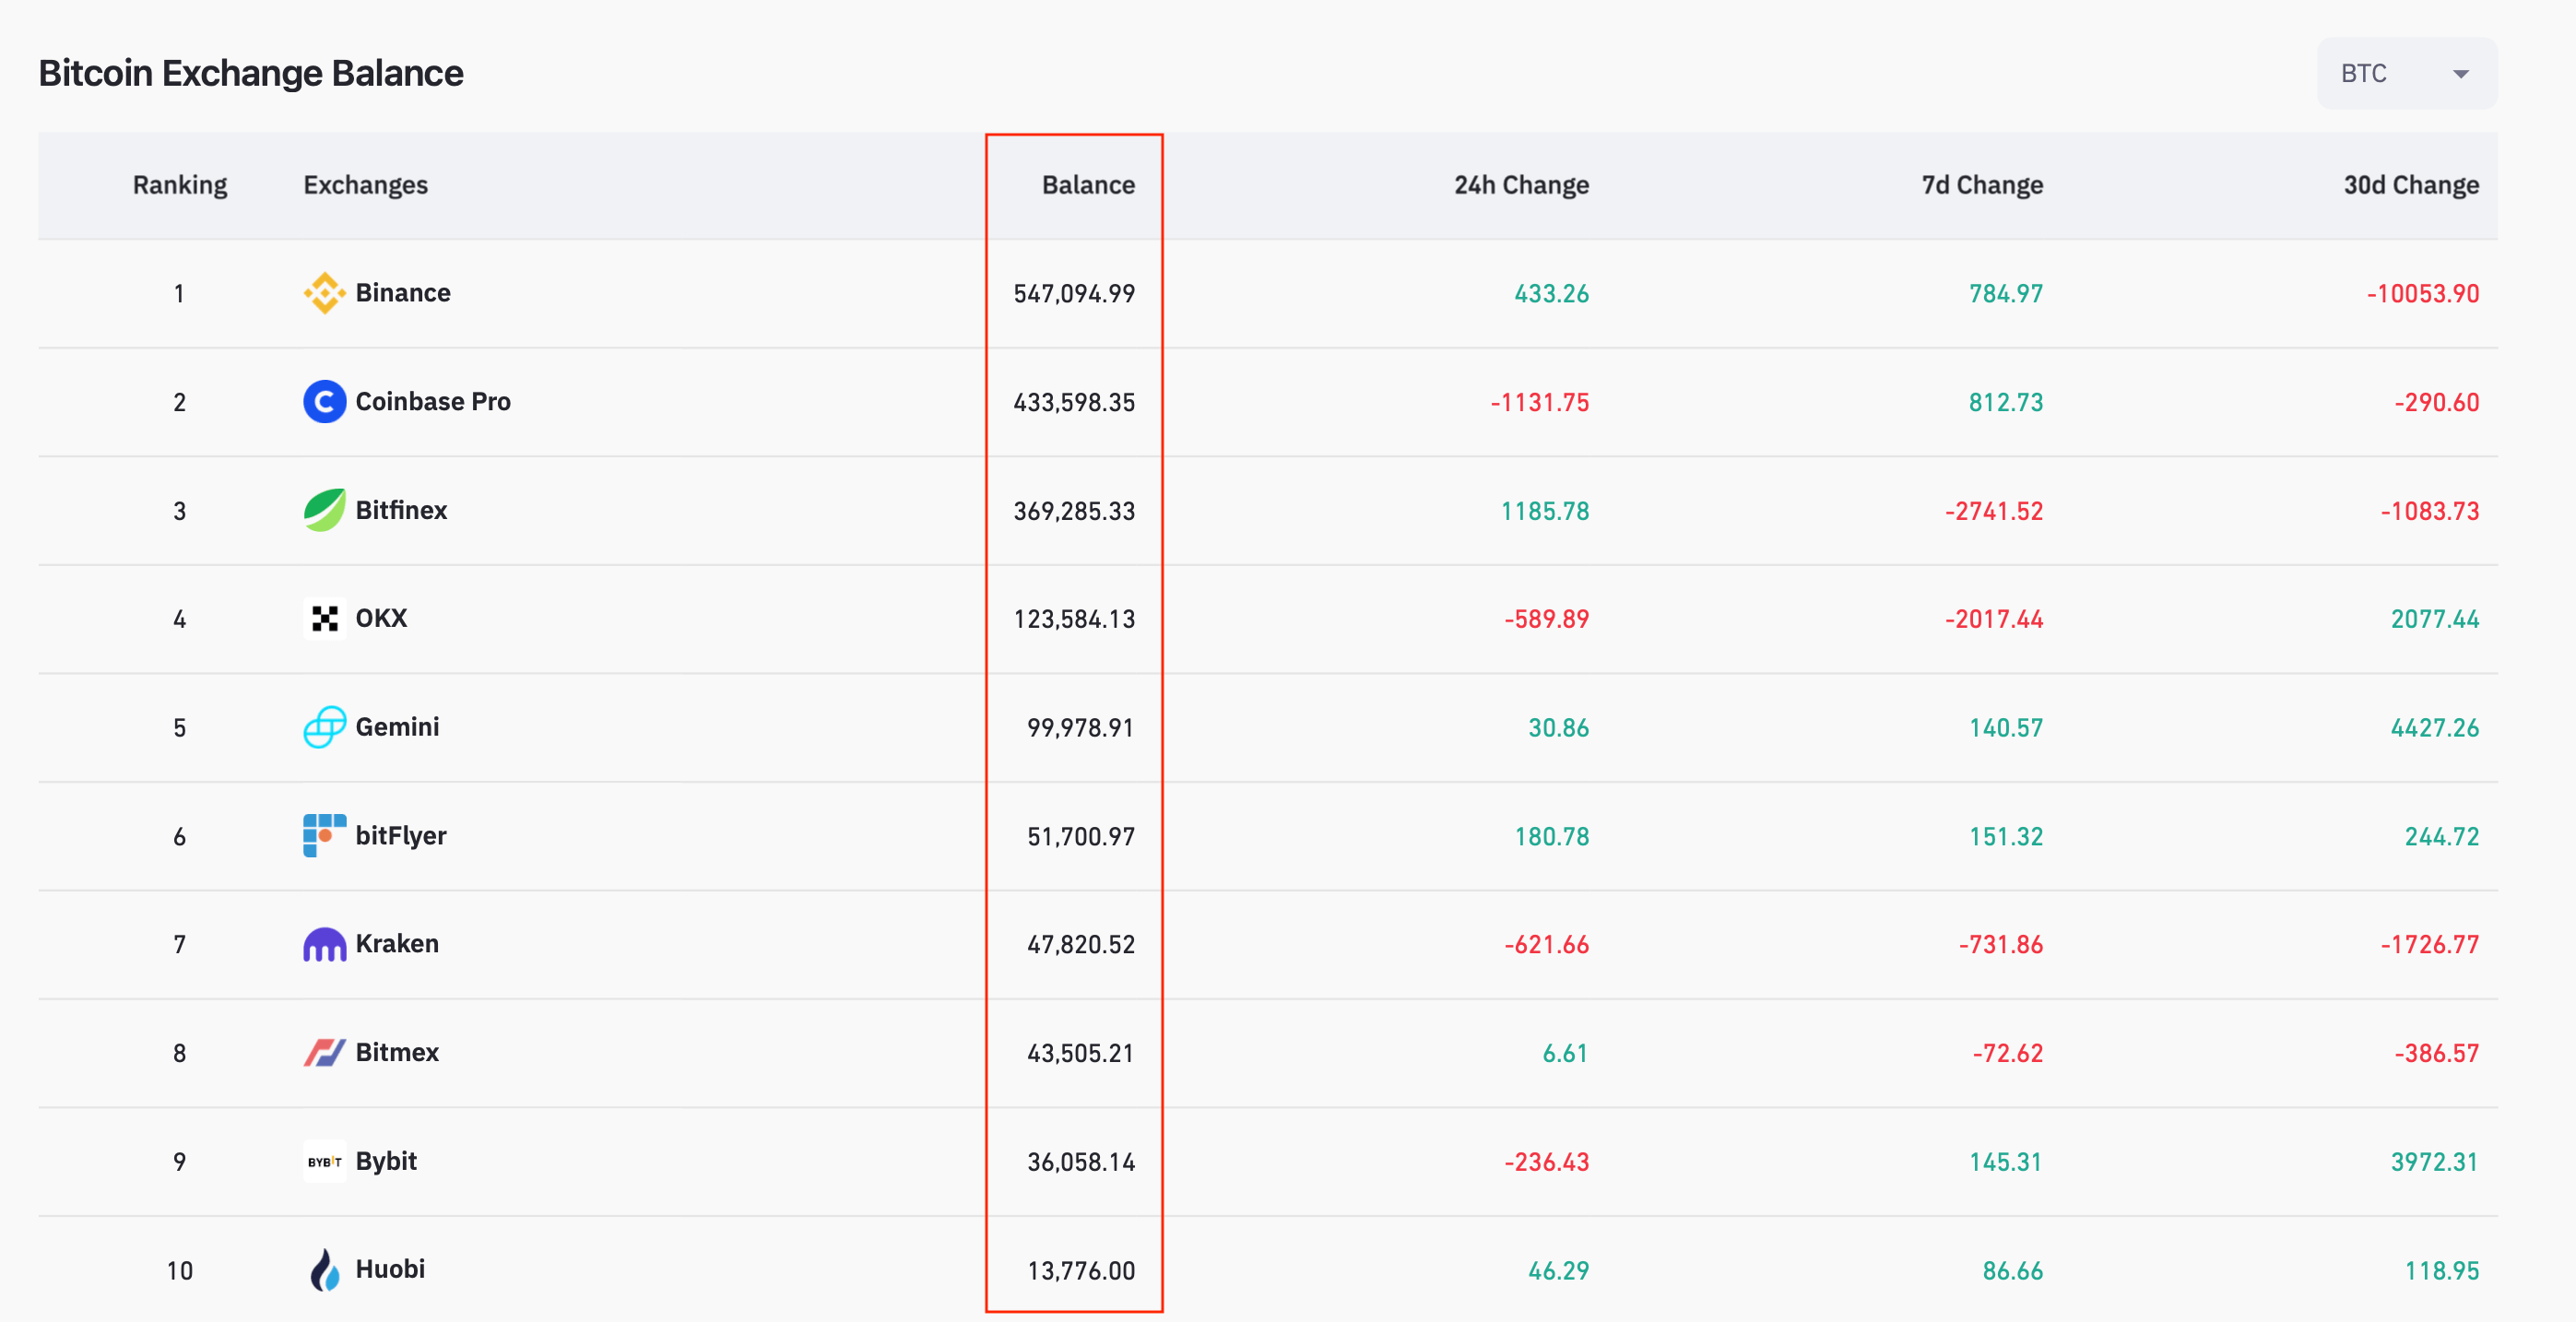Open the Gemini exchange name
2576x1322 pixels.
pyautogui.click(x=397, y=727)
